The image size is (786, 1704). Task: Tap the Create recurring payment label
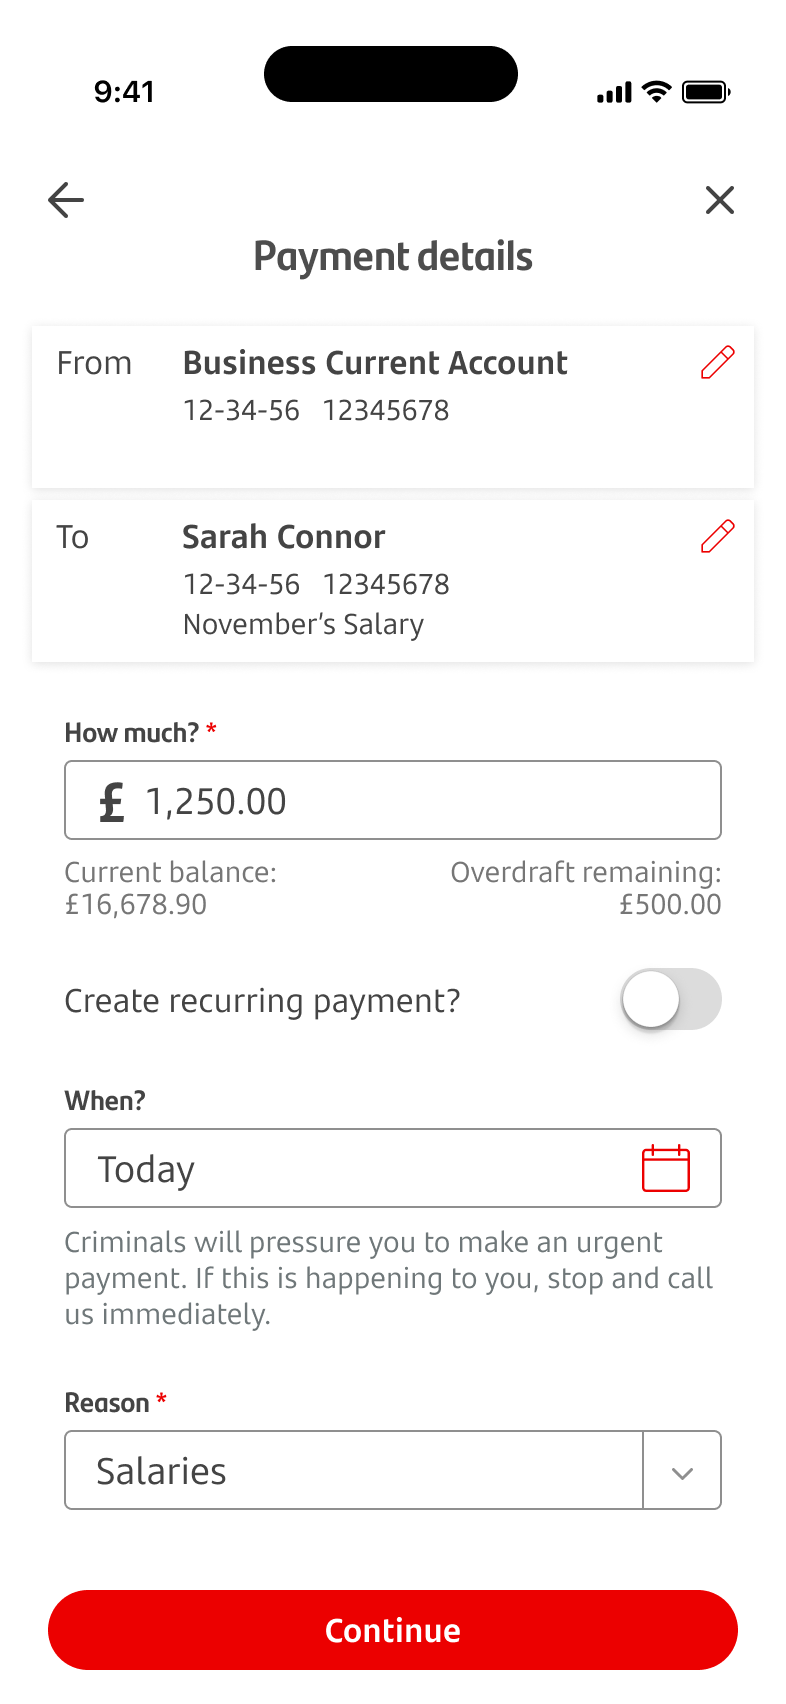tap(262, 1001)
